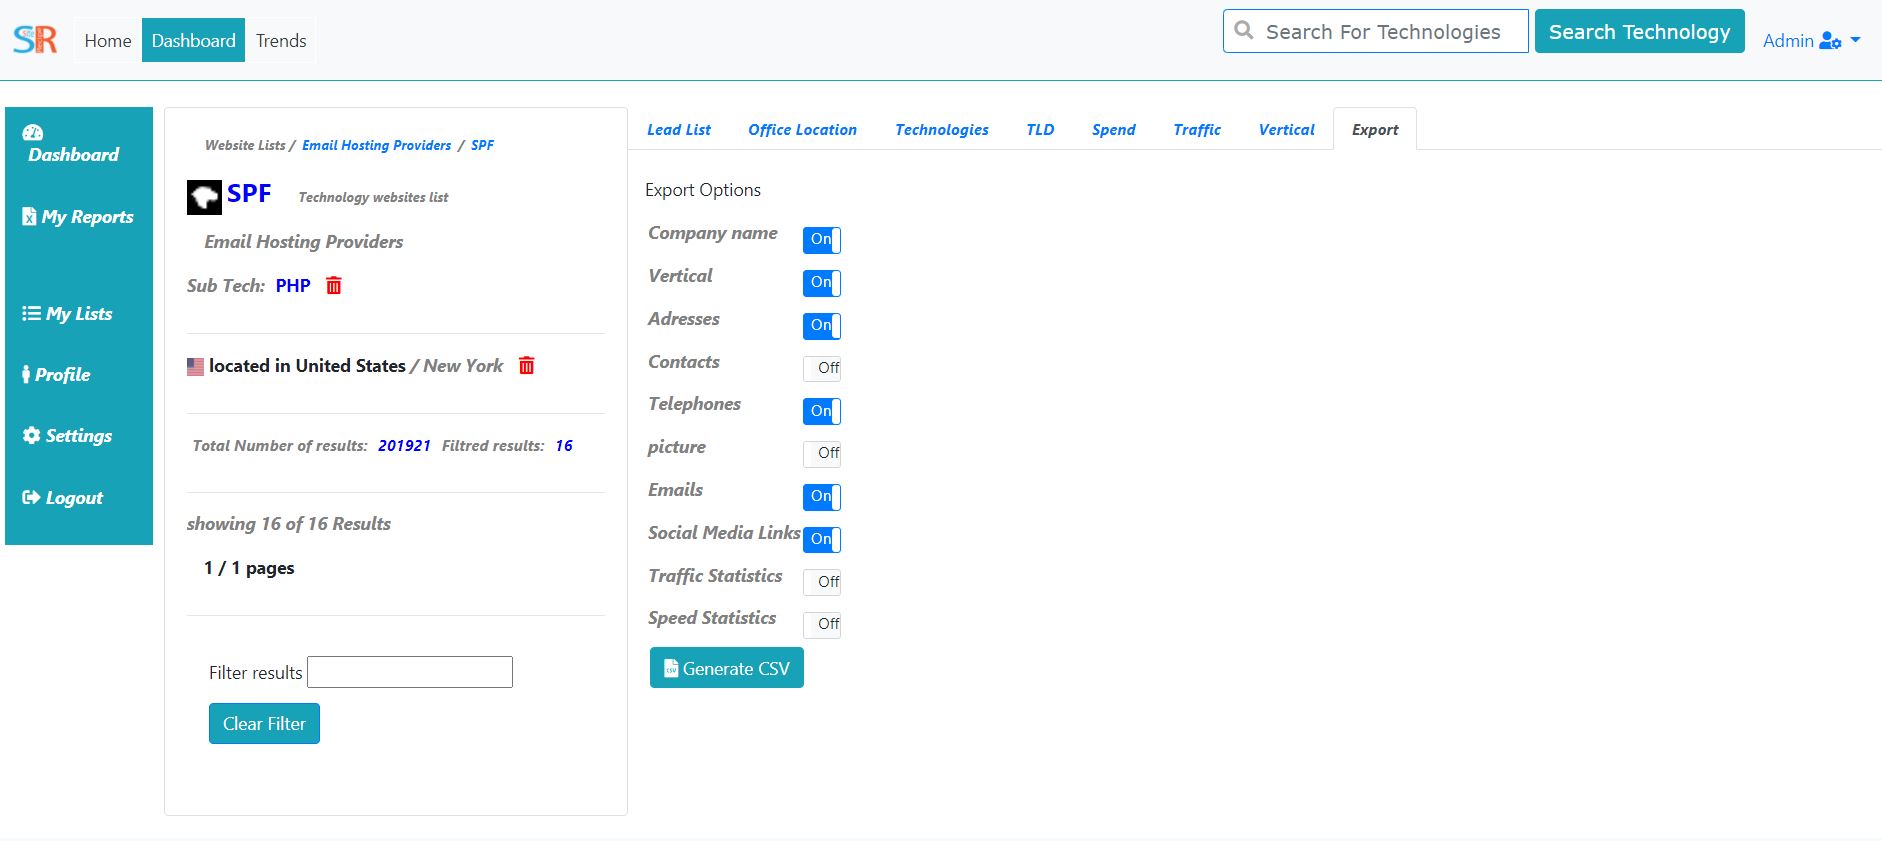Open Trends in top navigation

[x=281, y=41]
